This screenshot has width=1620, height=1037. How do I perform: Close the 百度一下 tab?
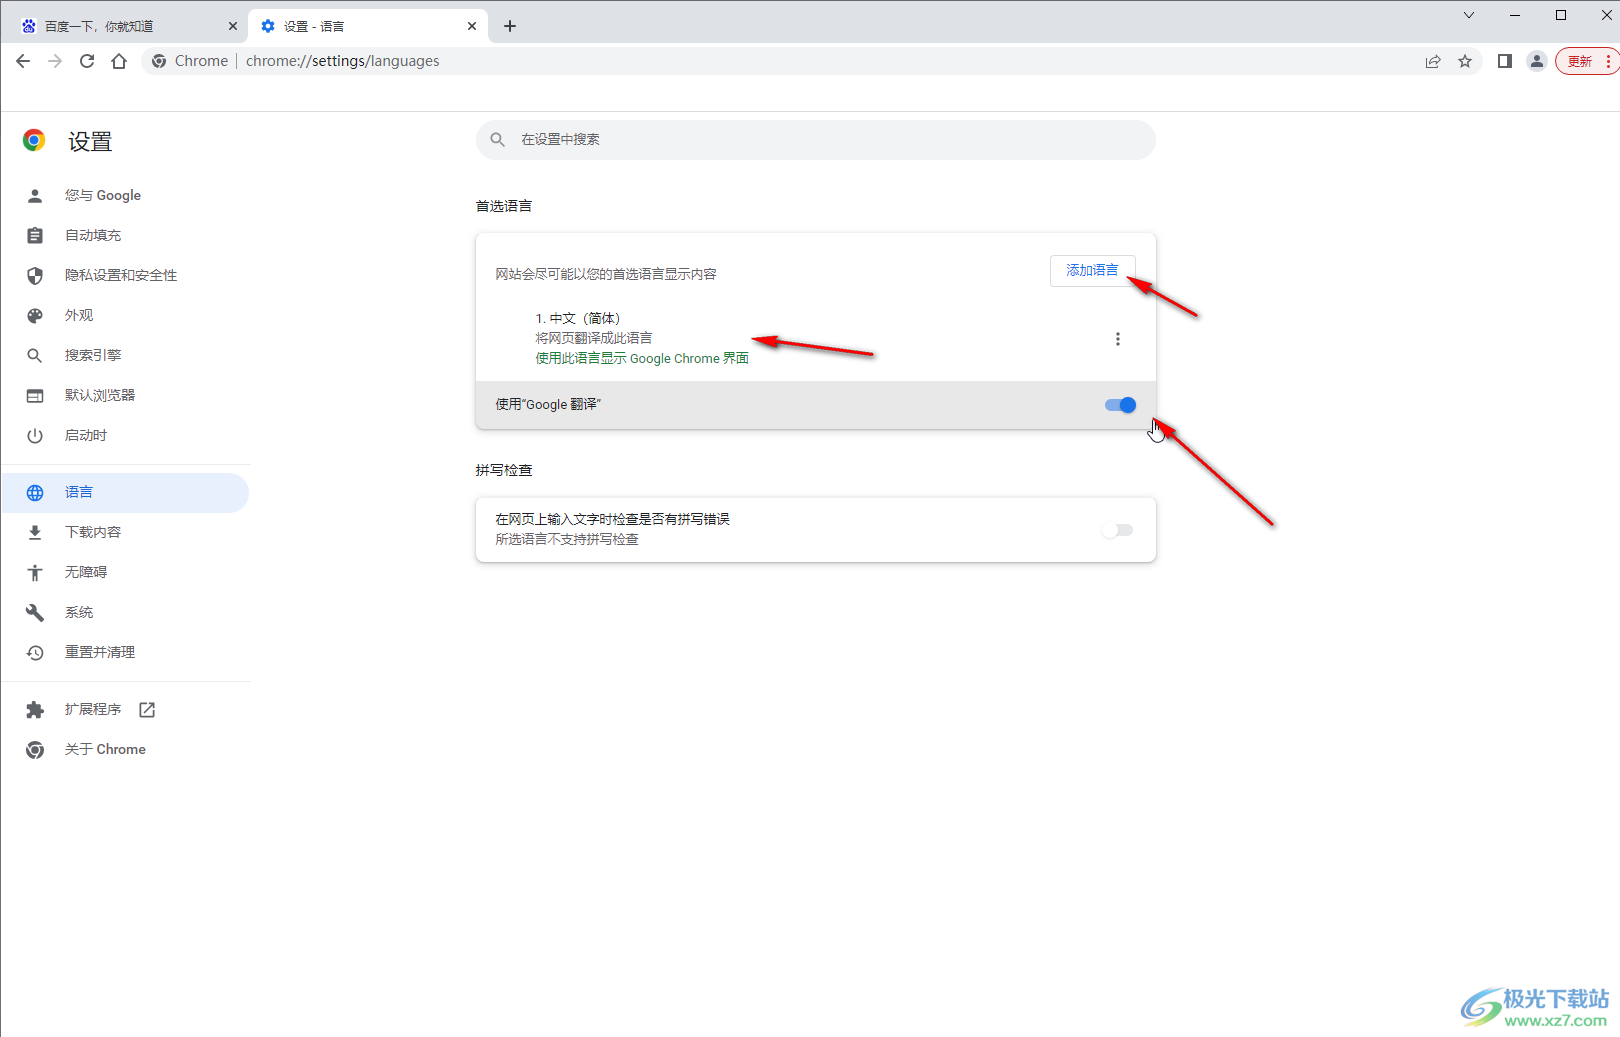tap(232, 26)
